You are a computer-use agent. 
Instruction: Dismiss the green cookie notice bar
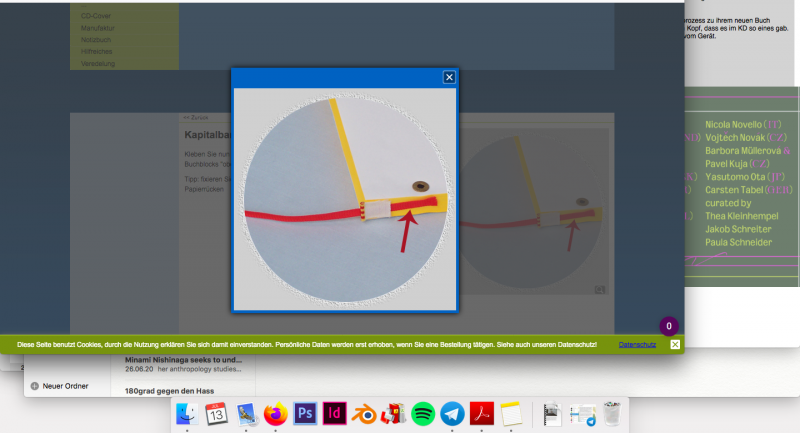pos(675,345)
